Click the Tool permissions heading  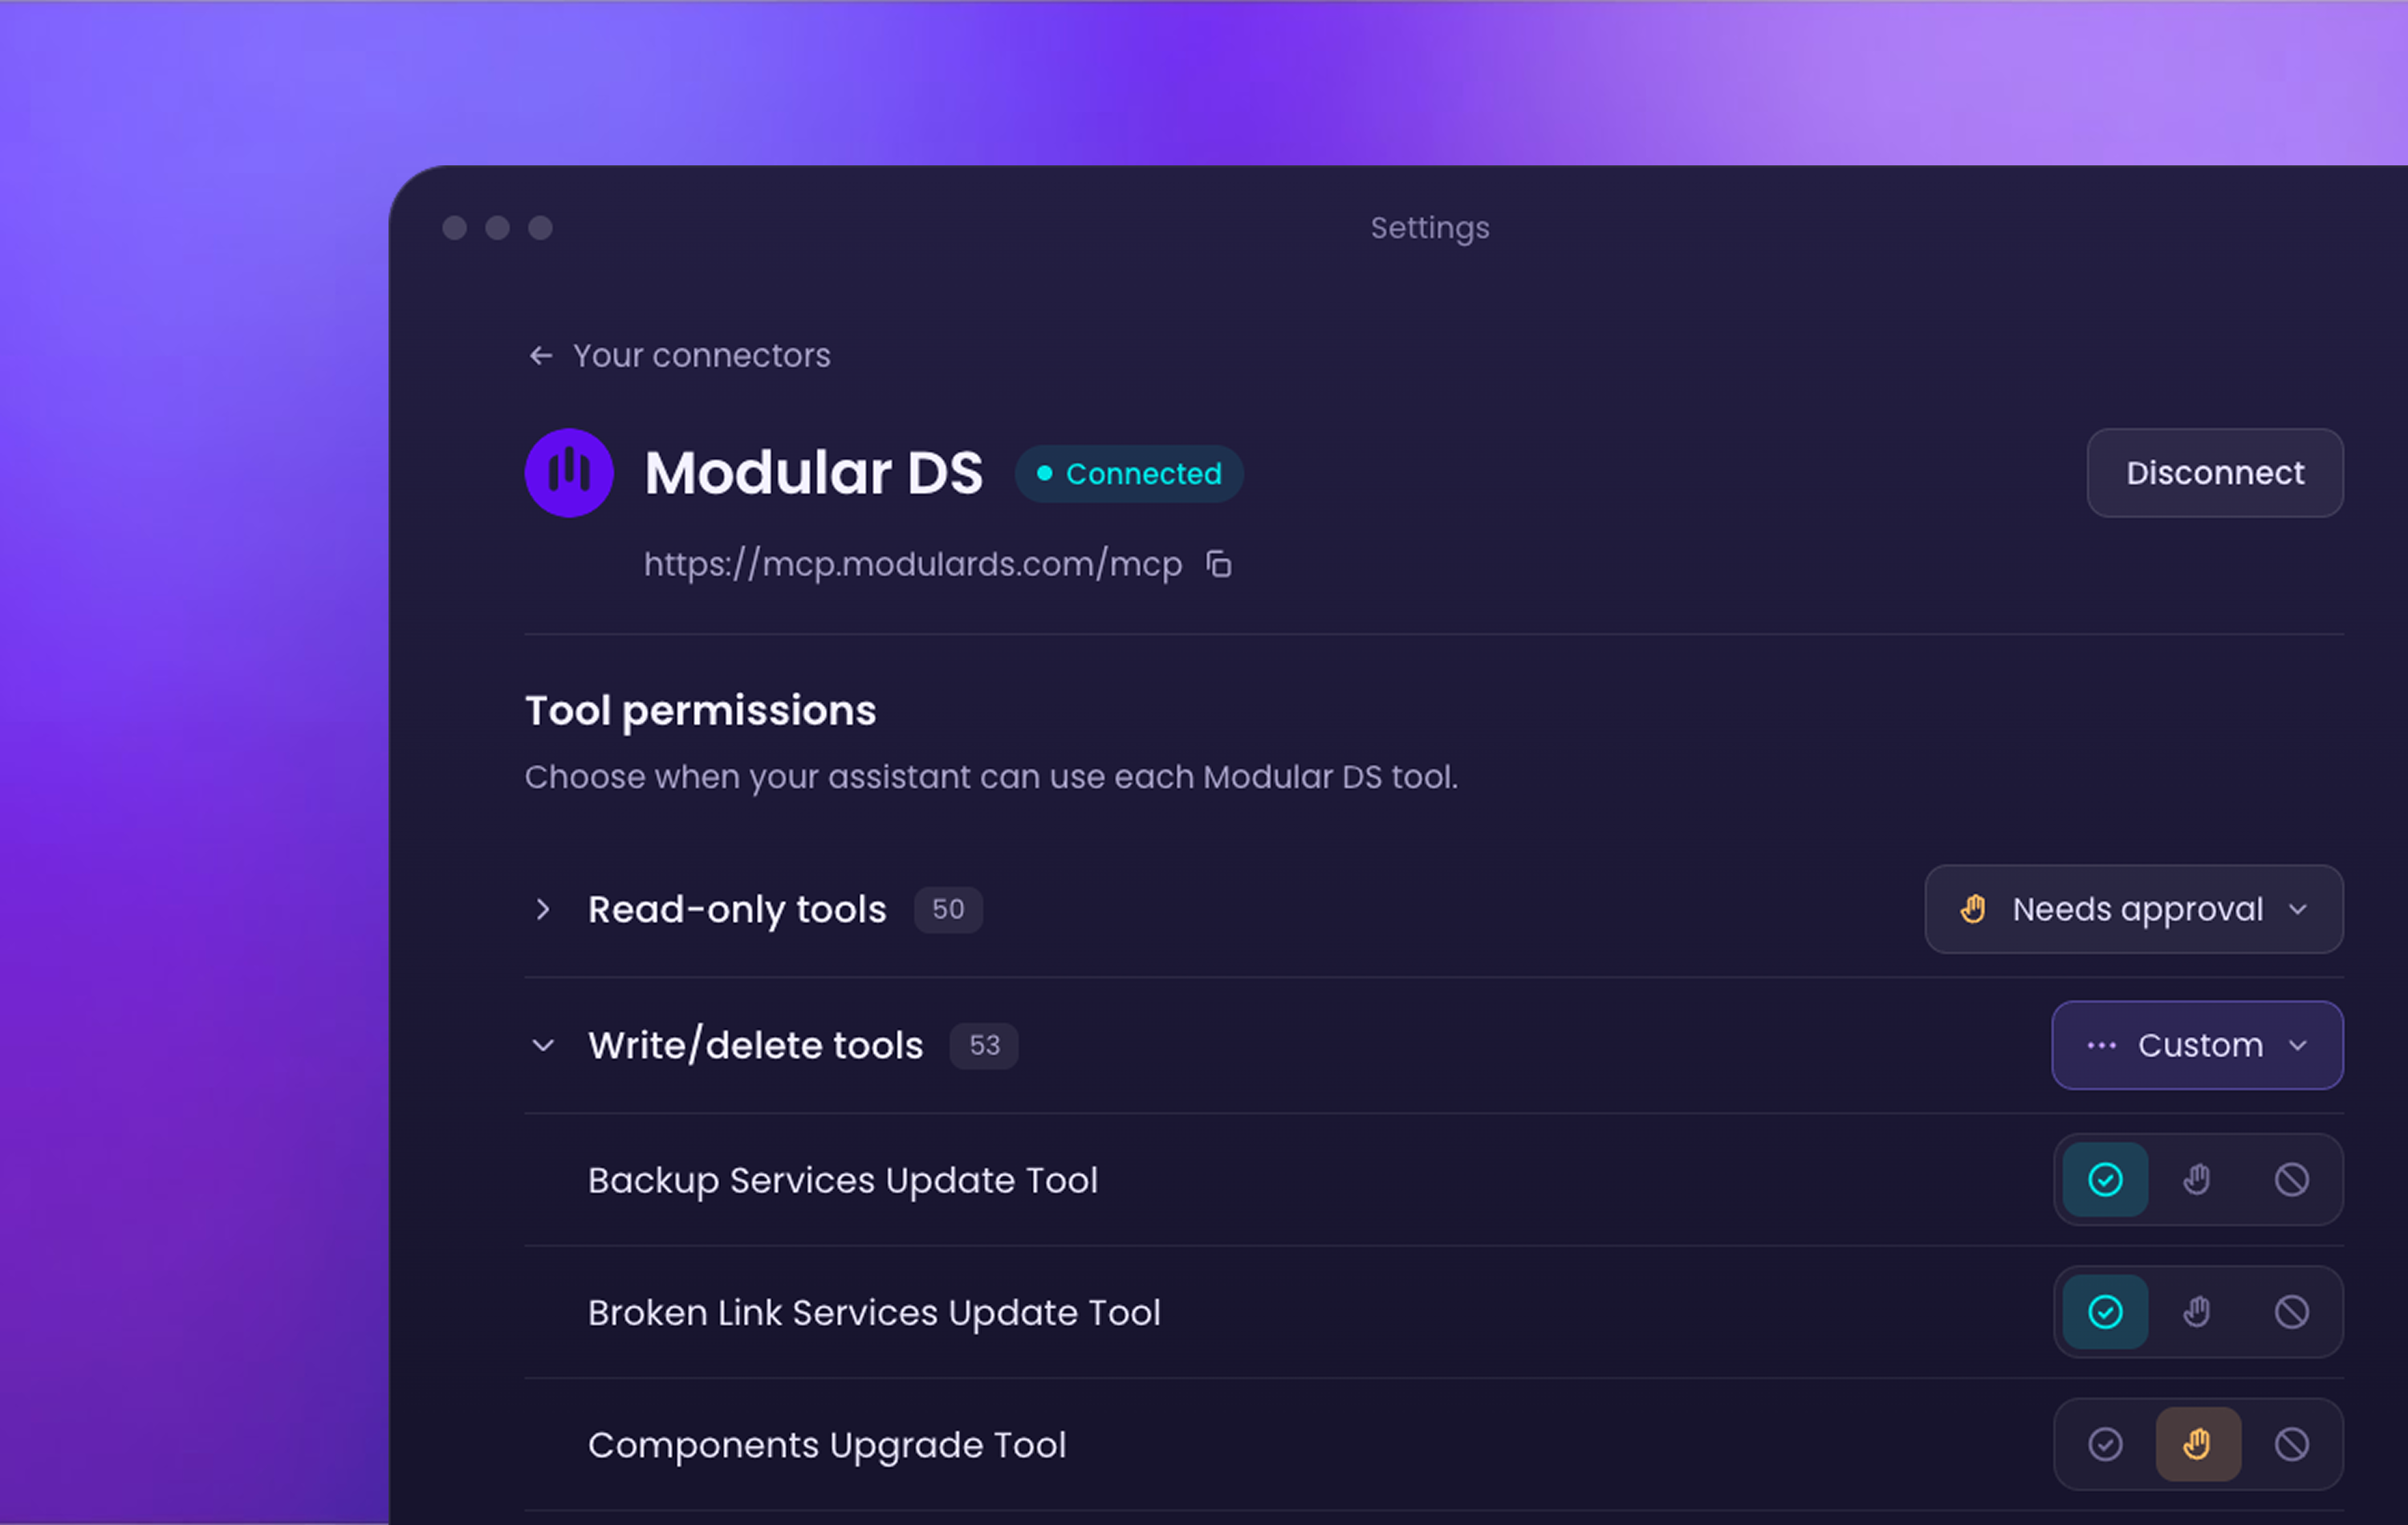click(x=700, y=712)
